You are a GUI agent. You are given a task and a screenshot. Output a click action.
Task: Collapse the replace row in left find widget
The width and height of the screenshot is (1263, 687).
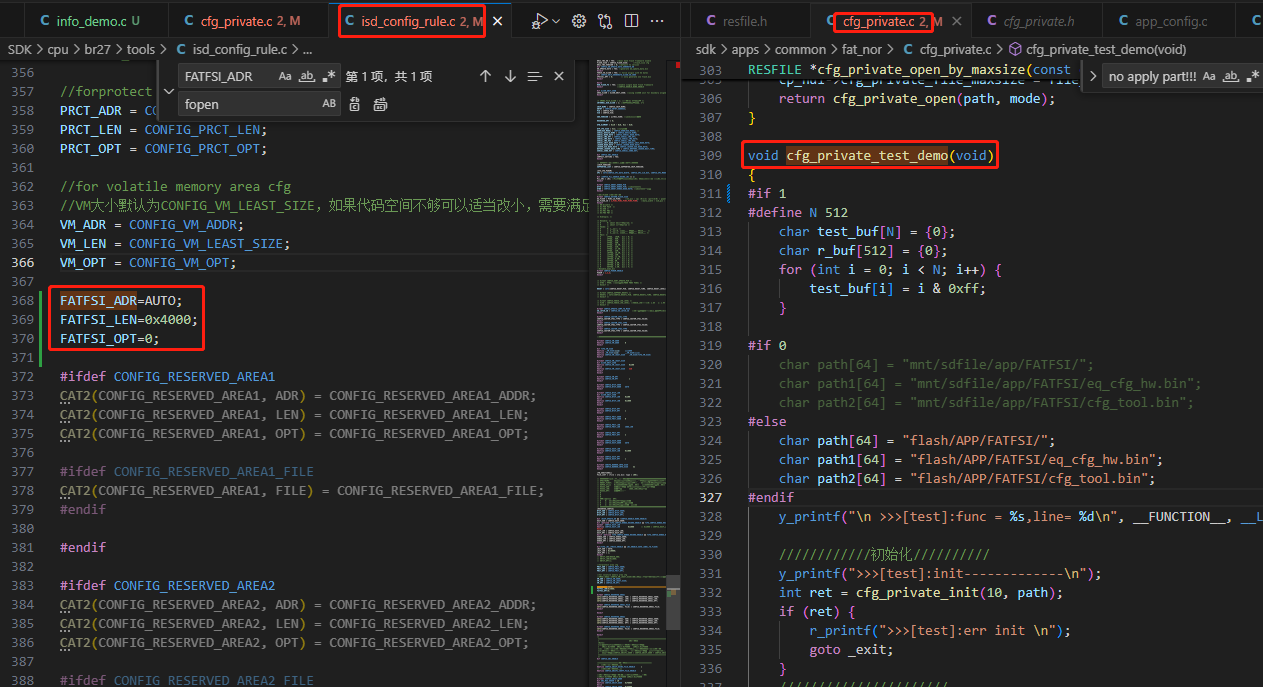click(169, 90)
